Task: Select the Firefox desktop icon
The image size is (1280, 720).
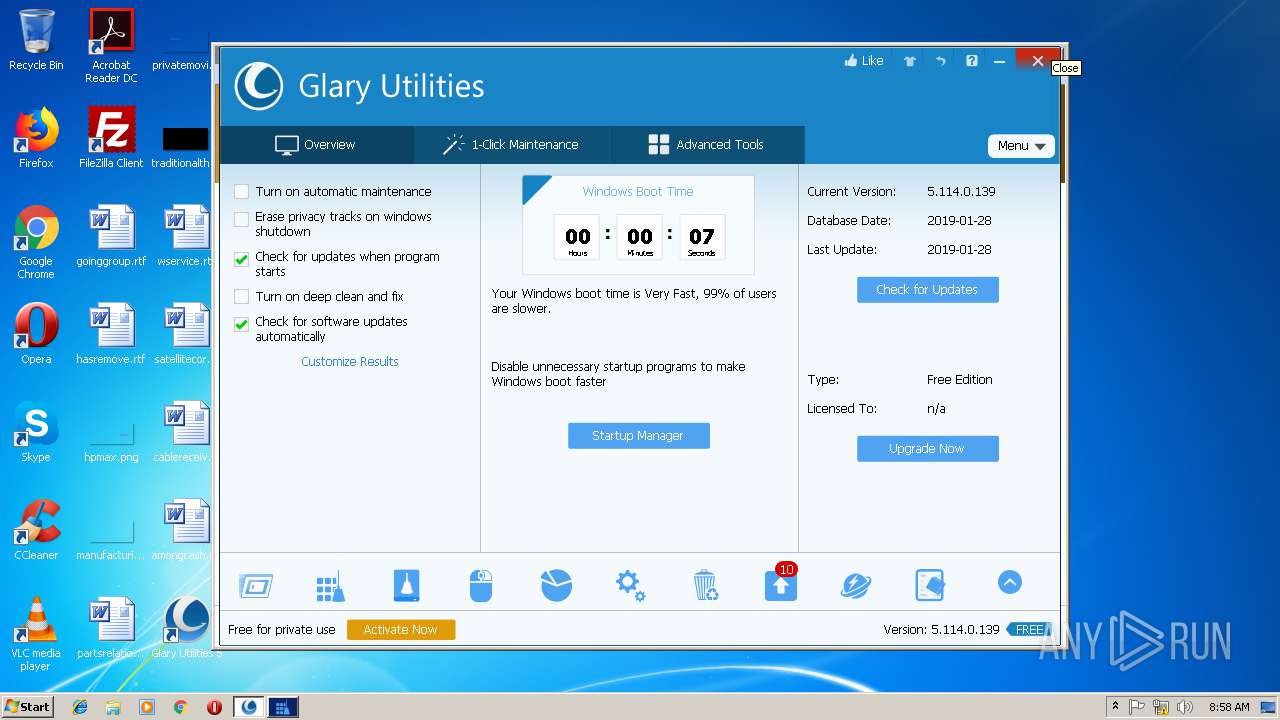Action: (x=36, y=138)
